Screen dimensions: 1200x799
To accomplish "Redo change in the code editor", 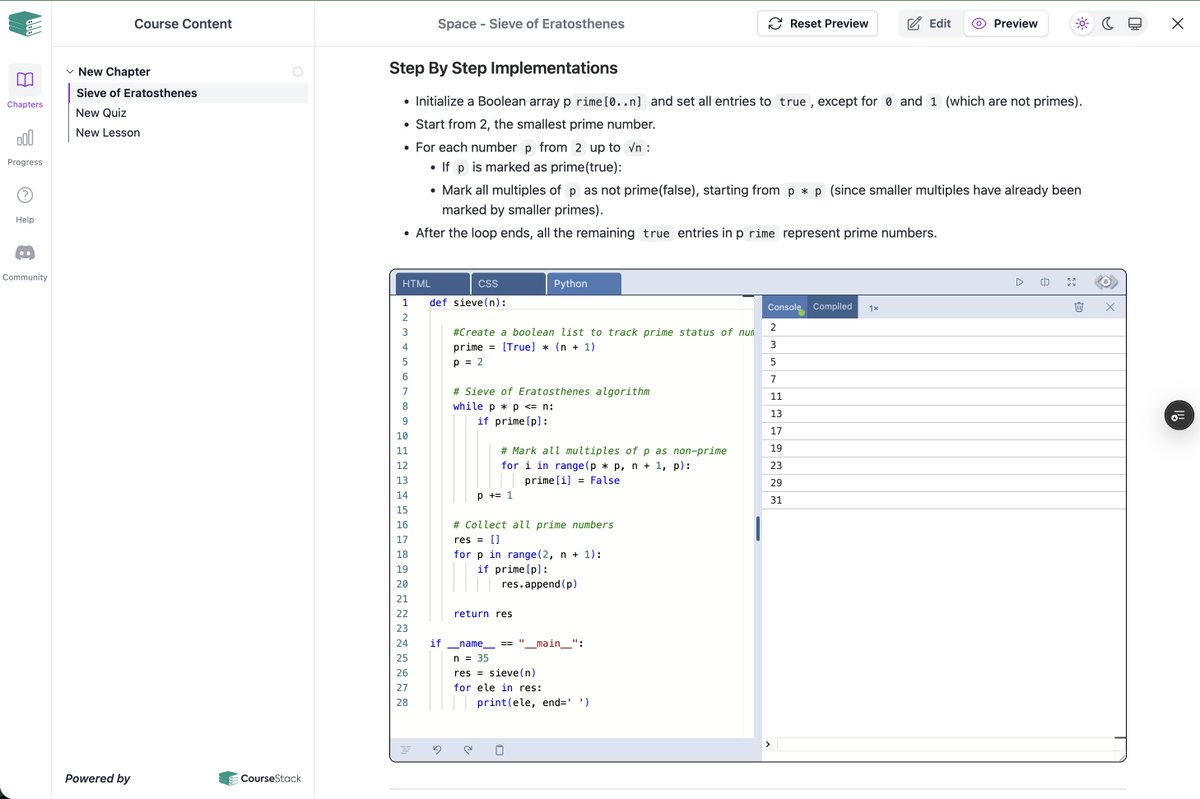I will [468, 749].
